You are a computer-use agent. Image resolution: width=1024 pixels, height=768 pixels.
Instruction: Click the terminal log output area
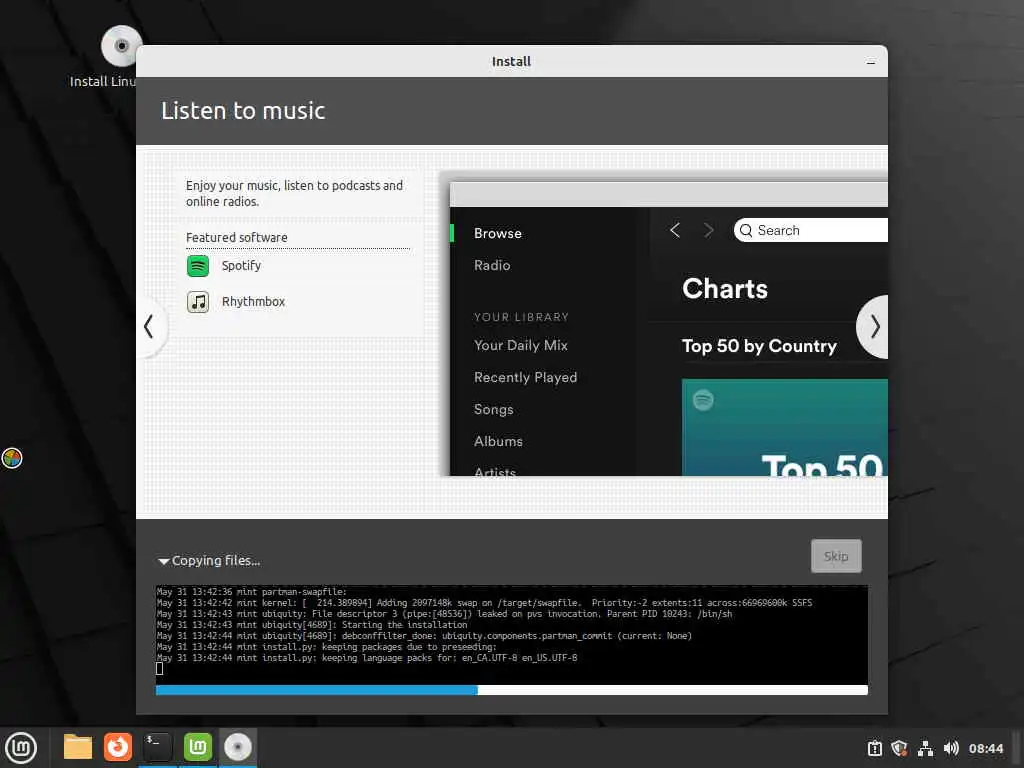coord(511,634)
